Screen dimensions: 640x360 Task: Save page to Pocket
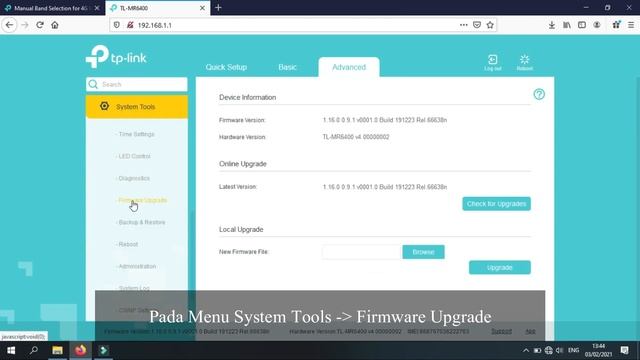[477, 25]
